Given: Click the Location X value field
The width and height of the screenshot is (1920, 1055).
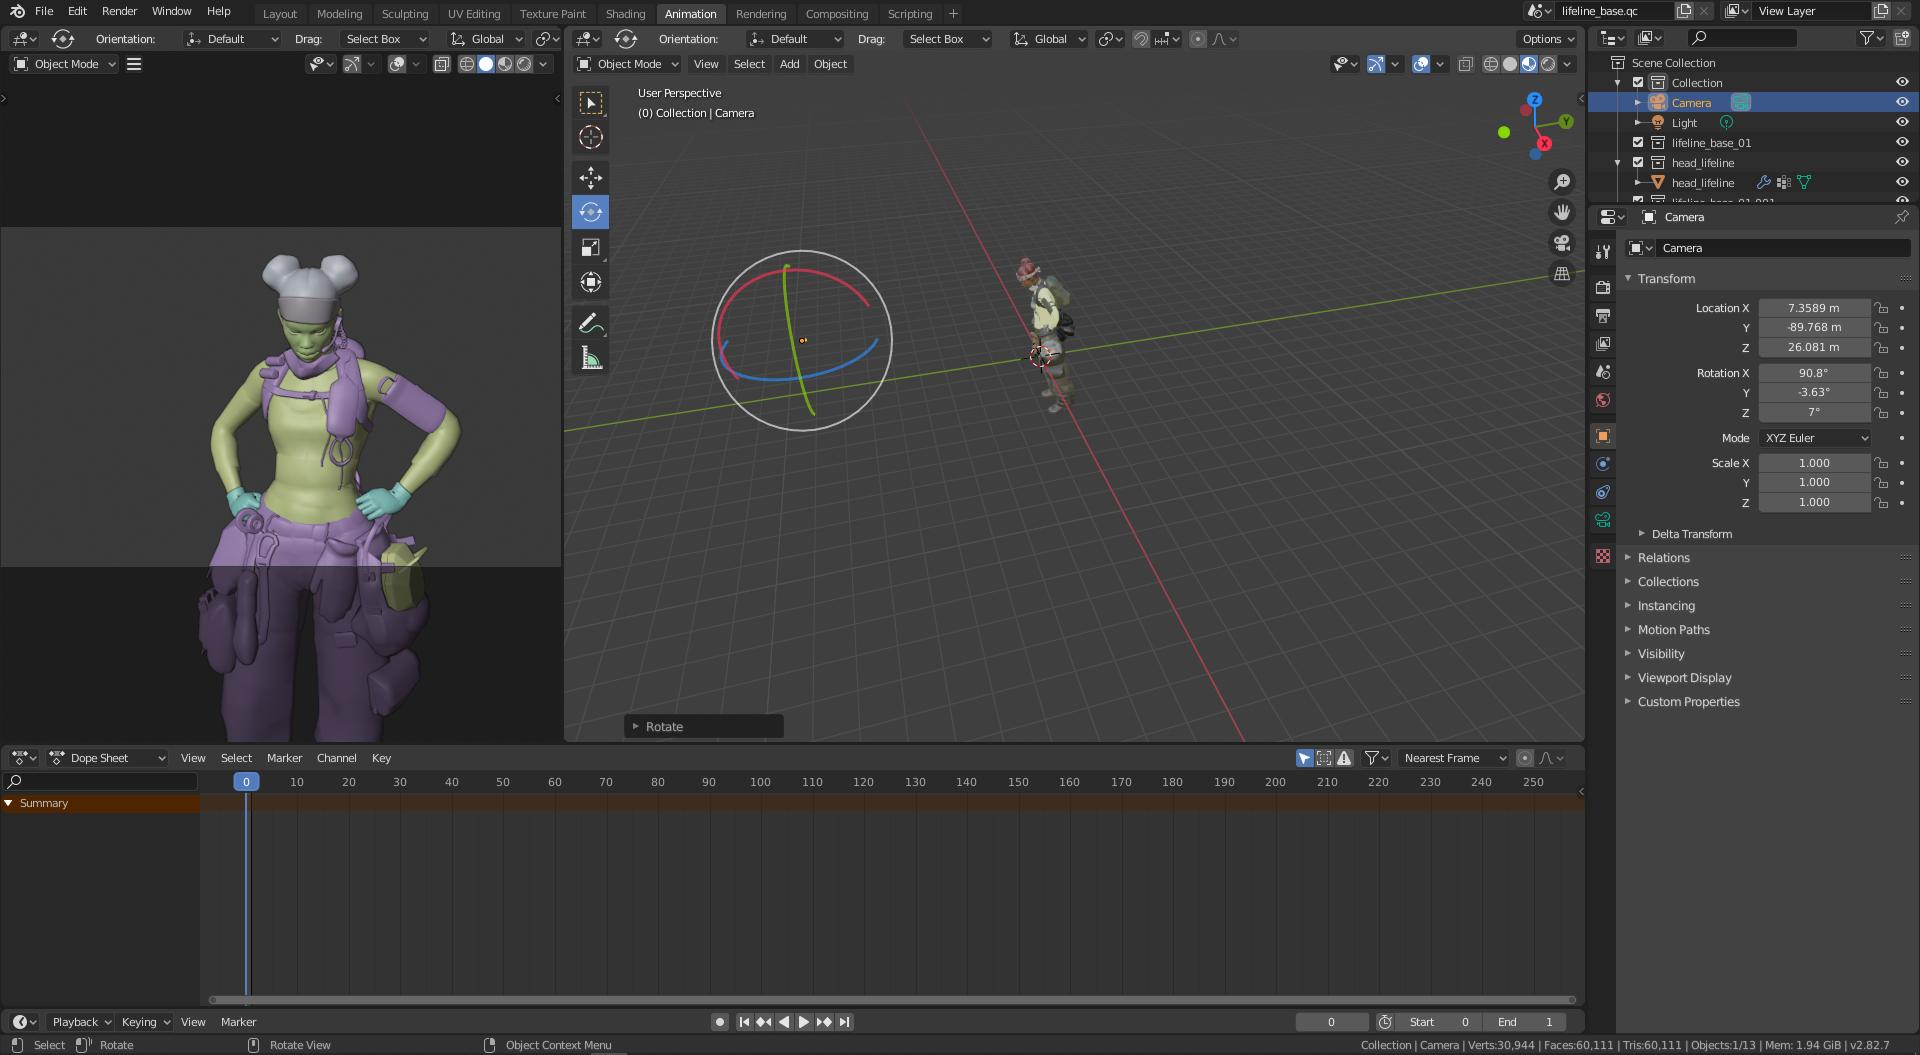Looking at the screenshot, I should 1814,307.
